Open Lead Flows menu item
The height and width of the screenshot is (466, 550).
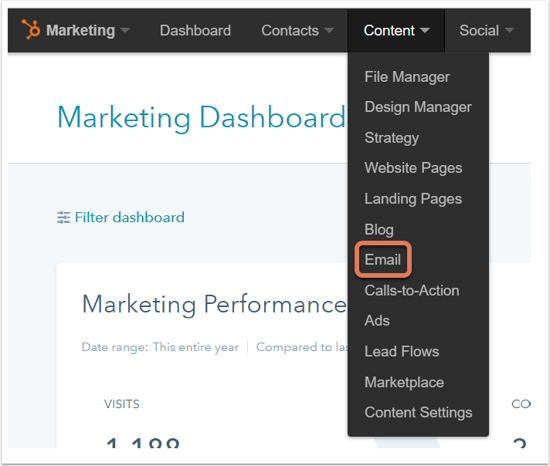pos(402,351)
